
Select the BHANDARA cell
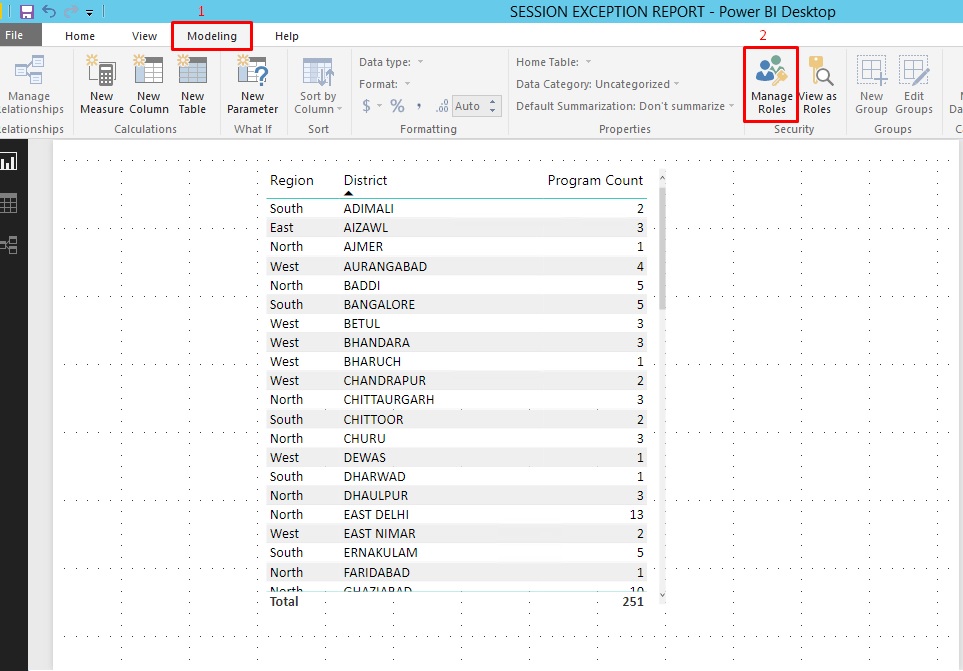click(376, 343)
